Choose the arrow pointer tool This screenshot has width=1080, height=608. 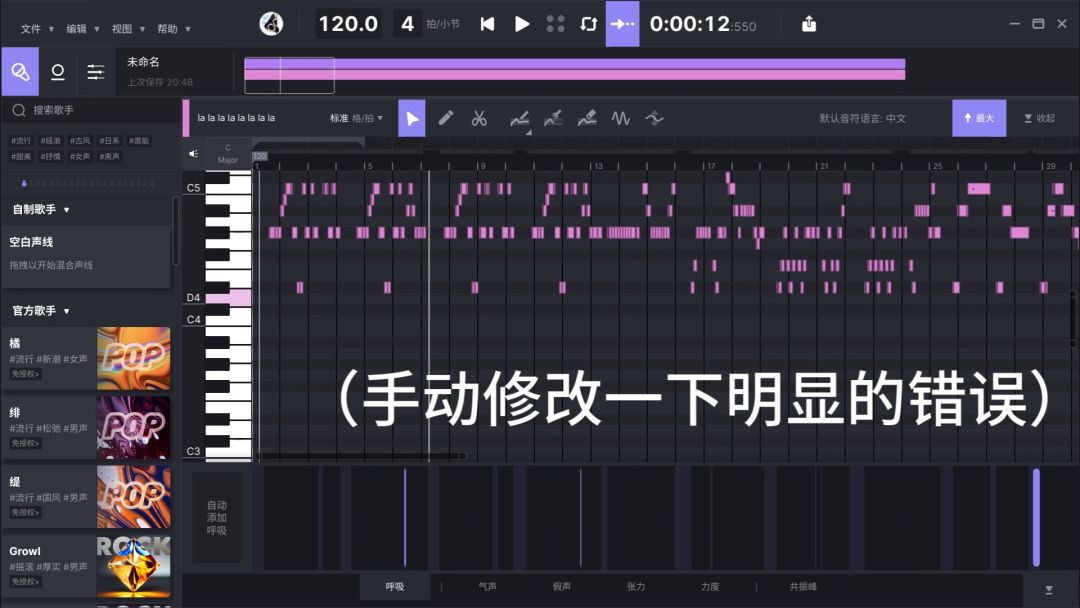(x=412, y=118)
